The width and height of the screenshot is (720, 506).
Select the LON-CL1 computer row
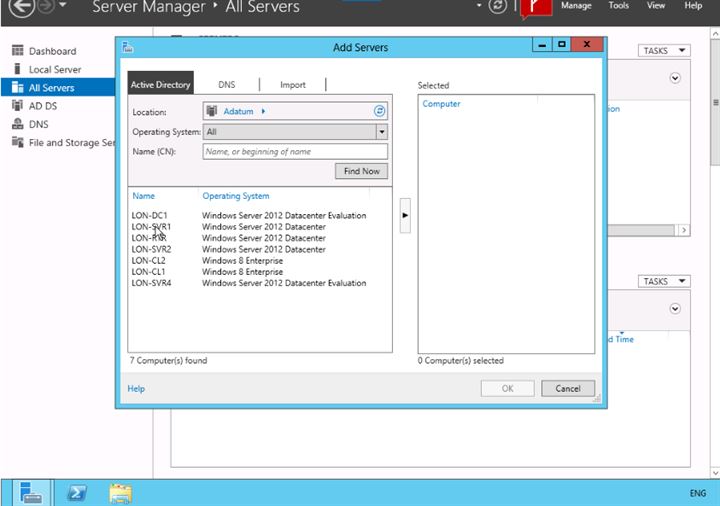207,272
